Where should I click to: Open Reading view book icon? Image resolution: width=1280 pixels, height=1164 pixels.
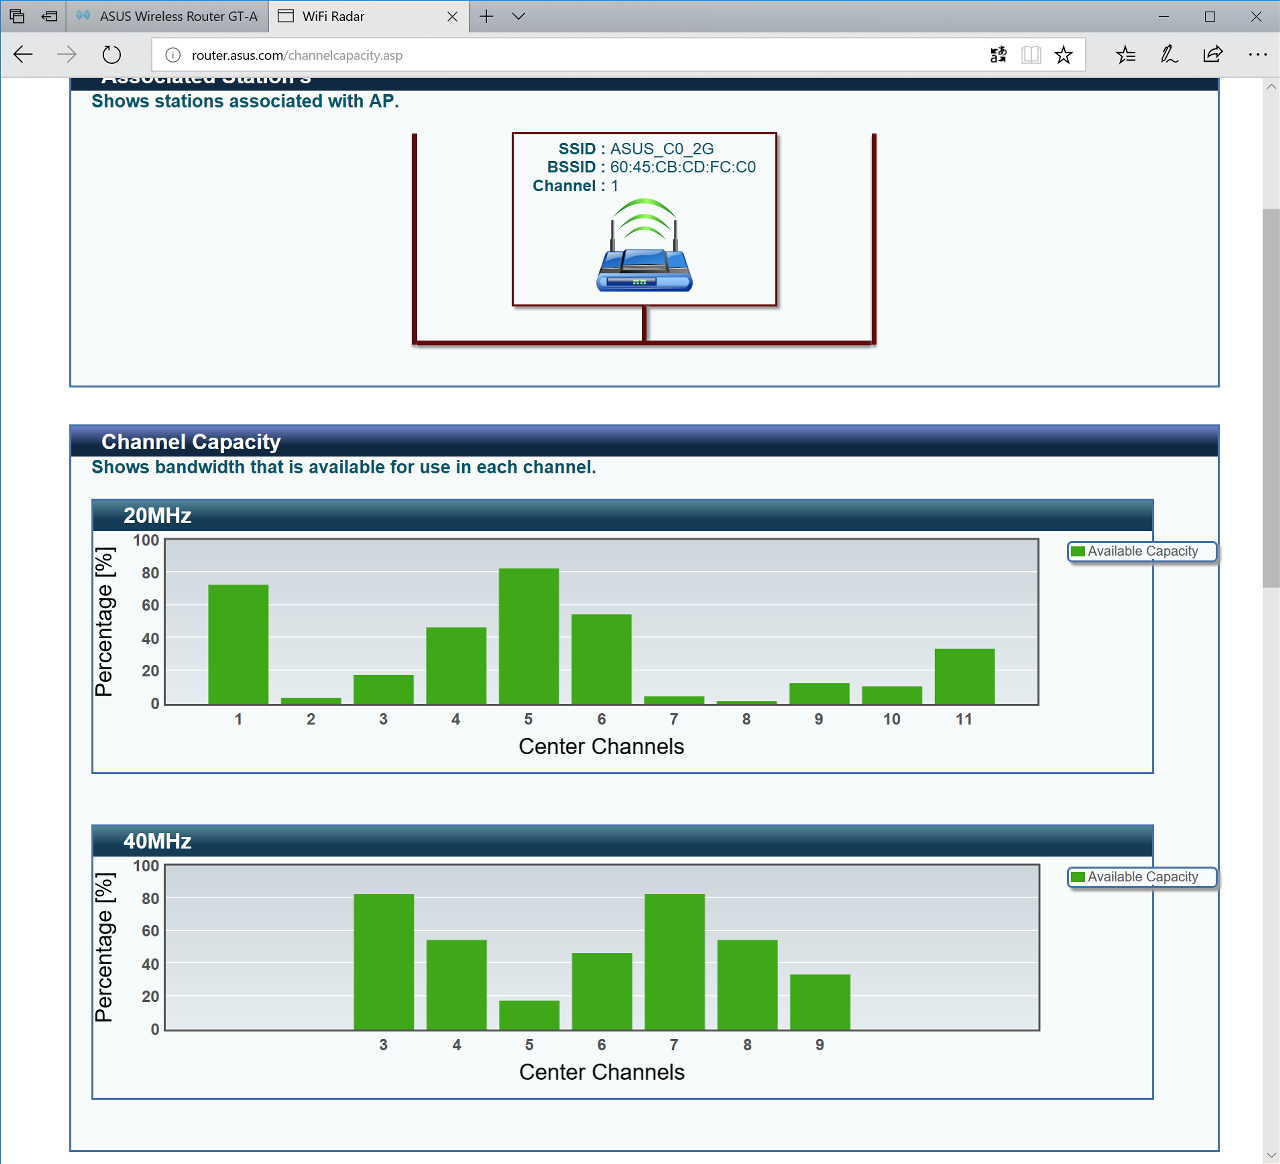(x=1031, y=55)
